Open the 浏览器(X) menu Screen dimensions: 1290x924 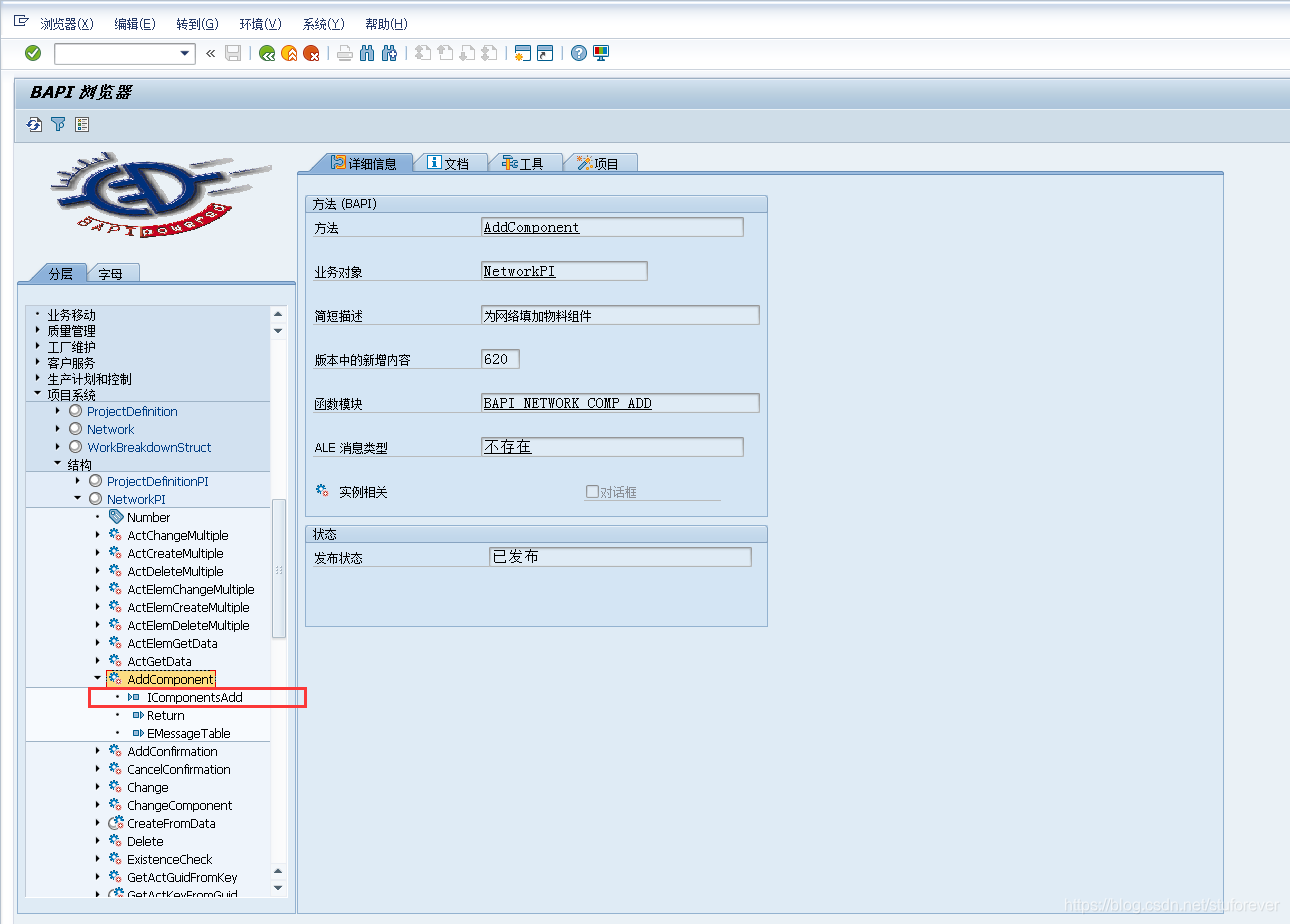coord(67,24)
